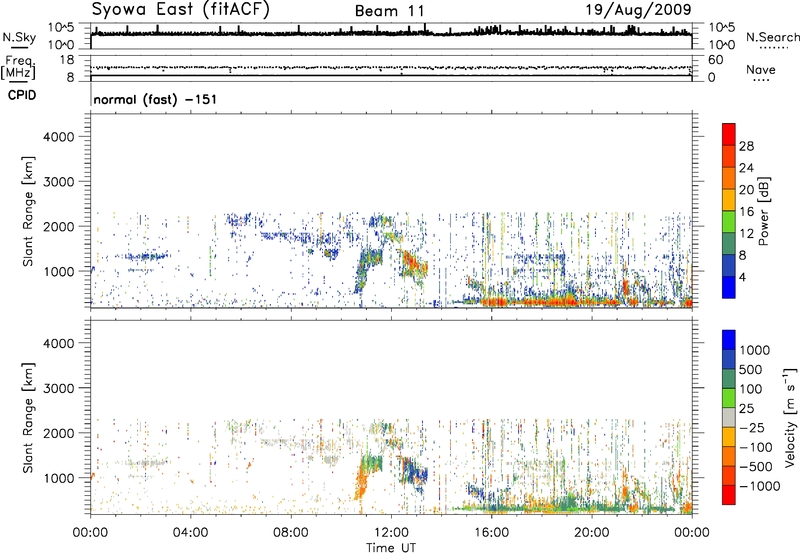
Task: Click the "-500" value on the velocity colorbar
Action: click(x=756, y=467)
